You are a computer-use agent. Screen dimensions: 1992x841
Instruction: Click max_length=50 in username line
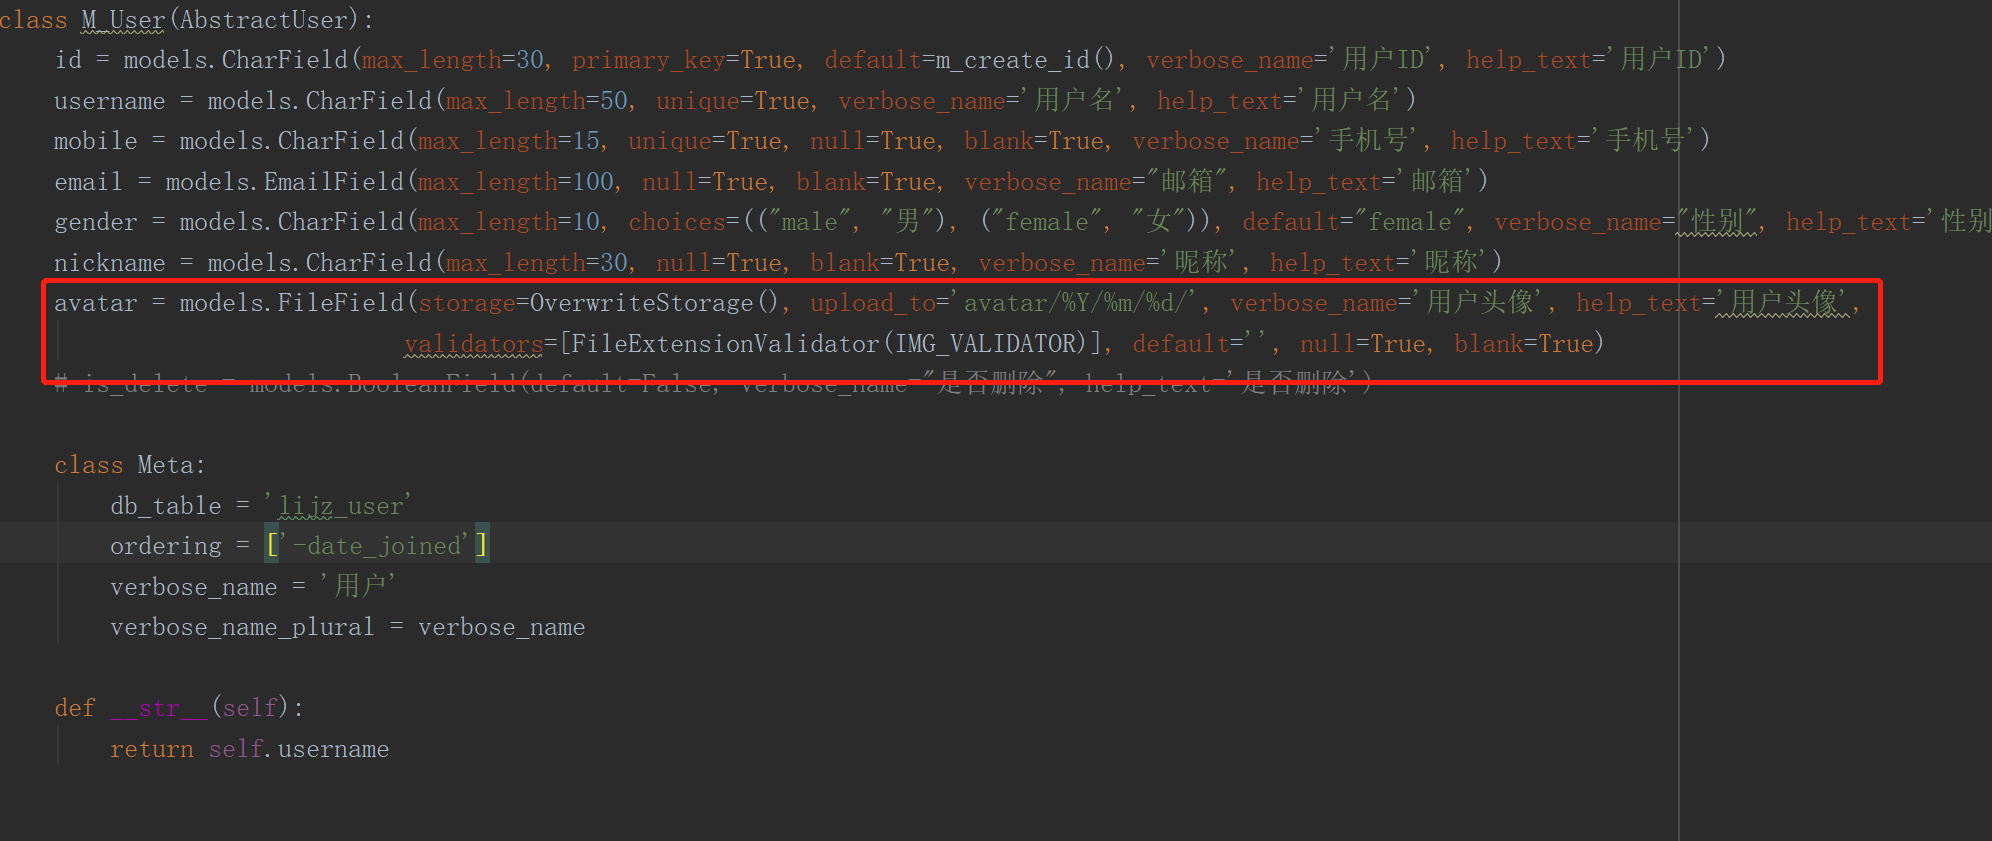pos(537,101)
